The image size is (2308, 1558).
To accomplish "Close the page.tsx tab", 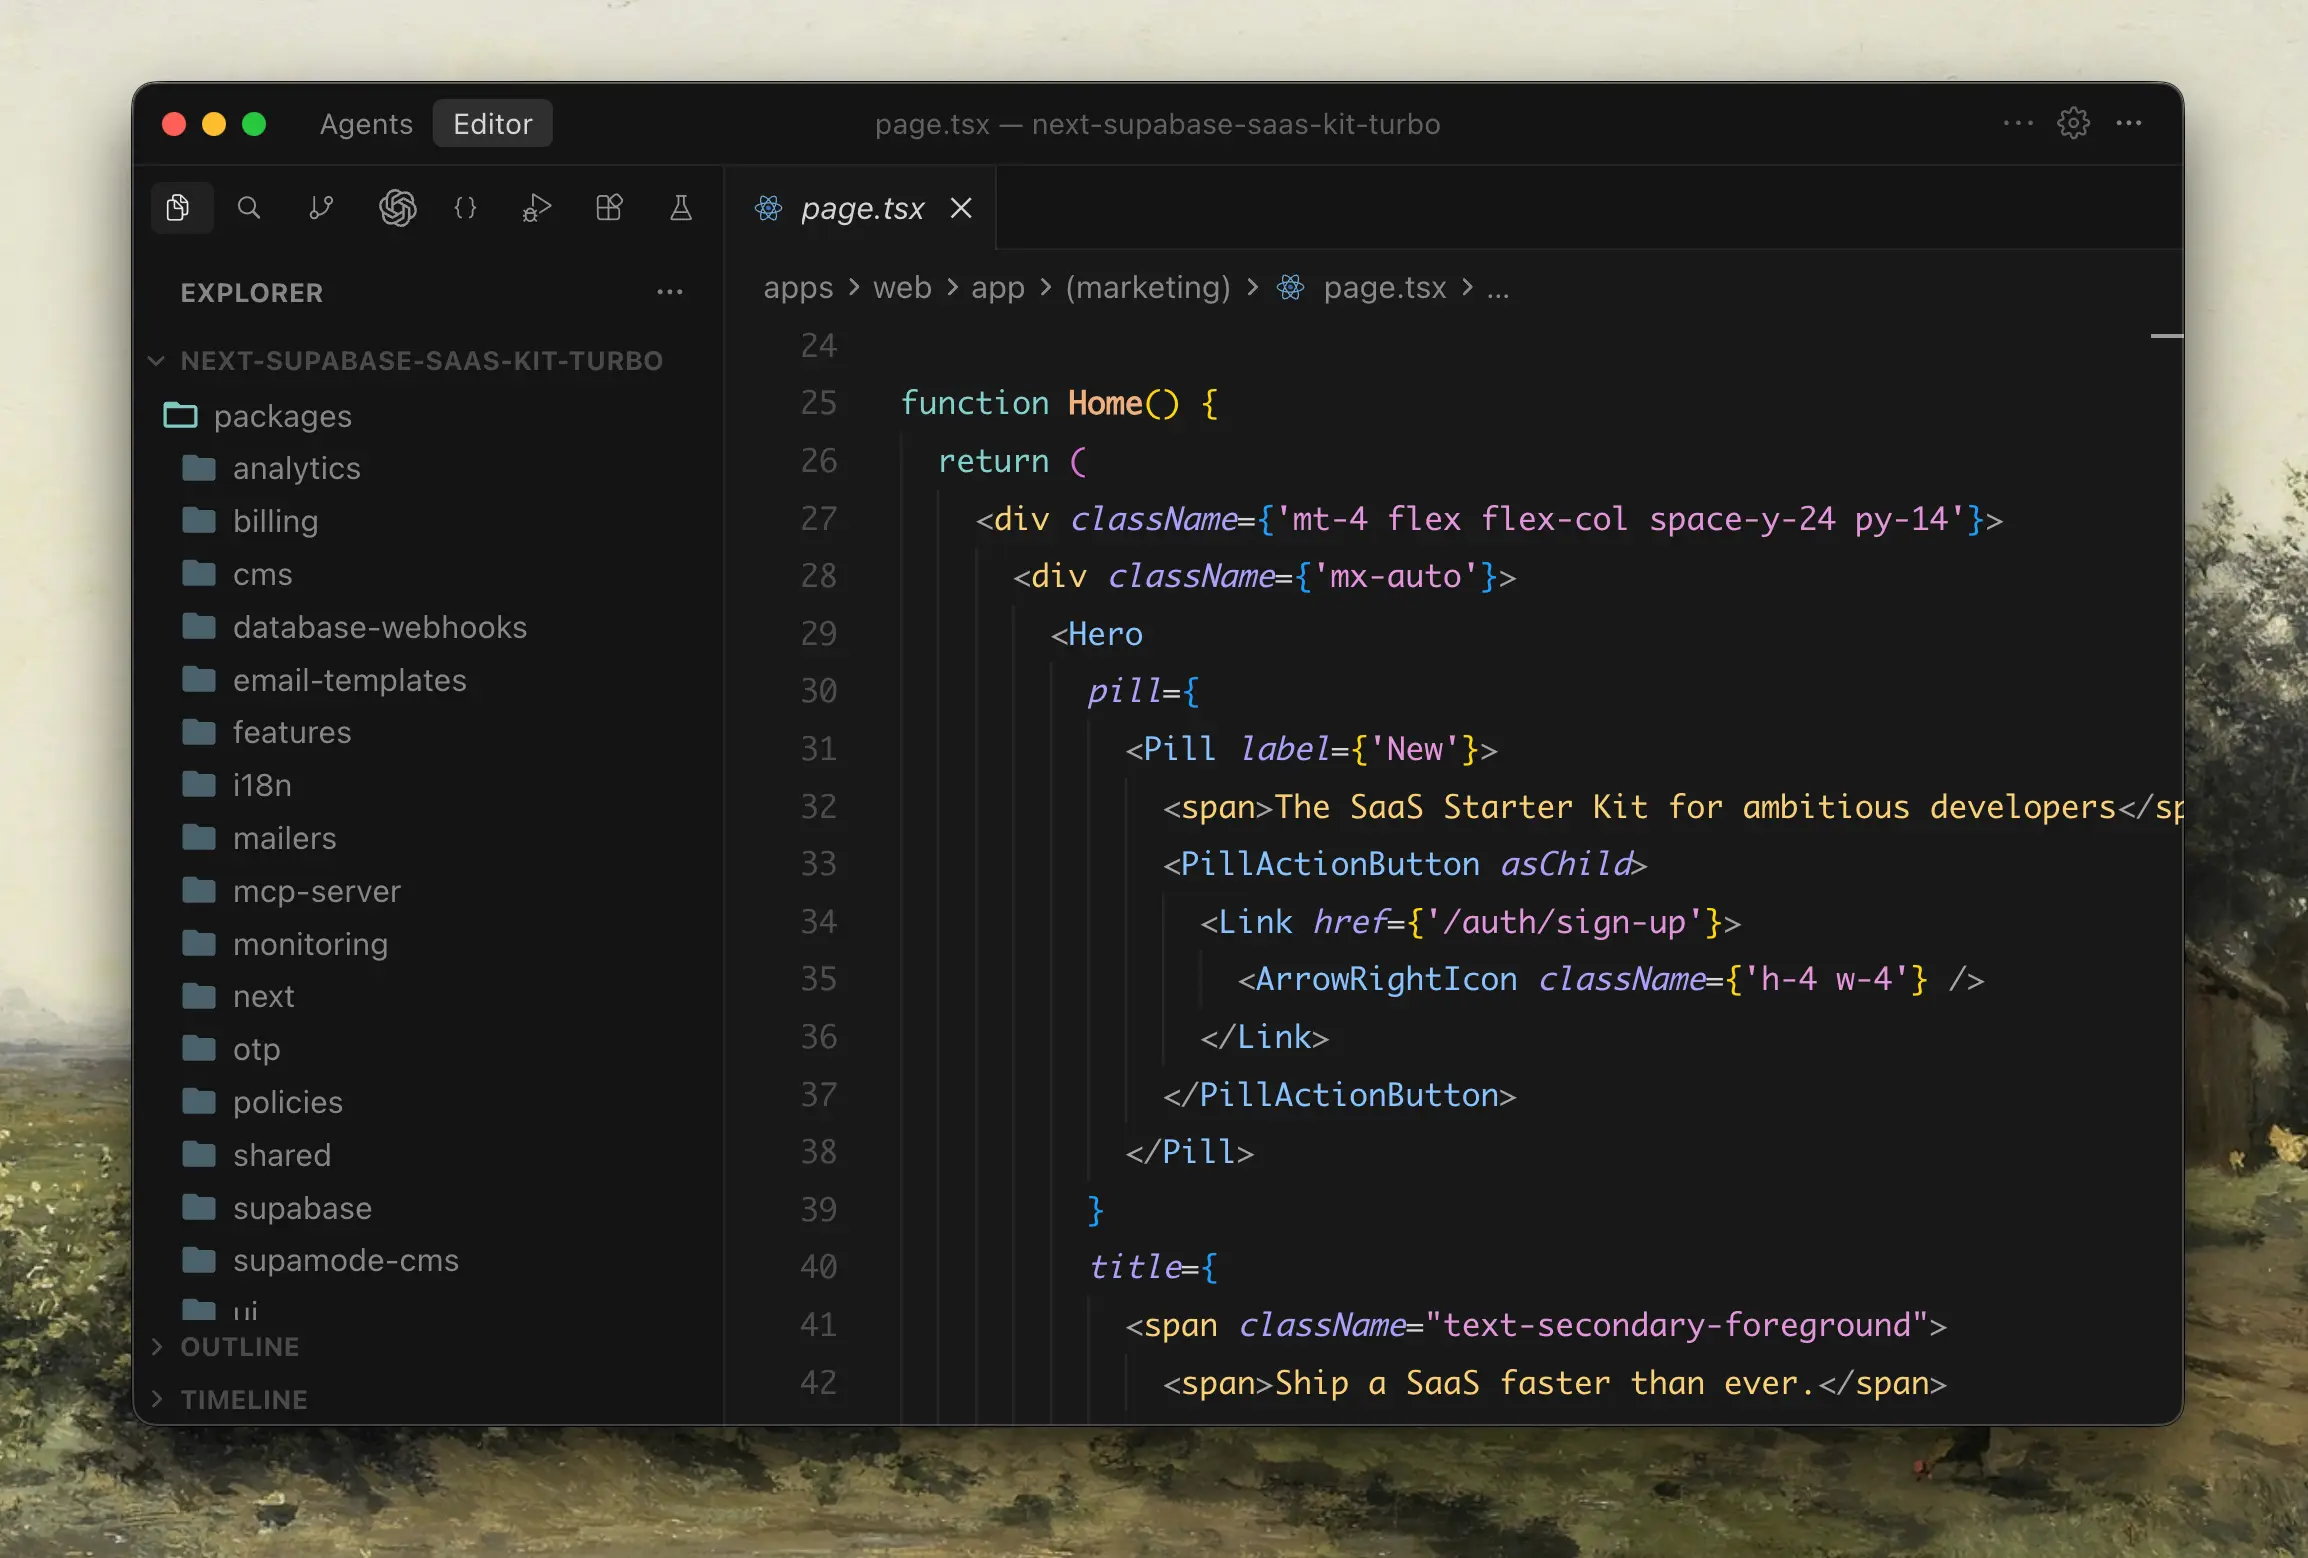I will coord(961,208).
